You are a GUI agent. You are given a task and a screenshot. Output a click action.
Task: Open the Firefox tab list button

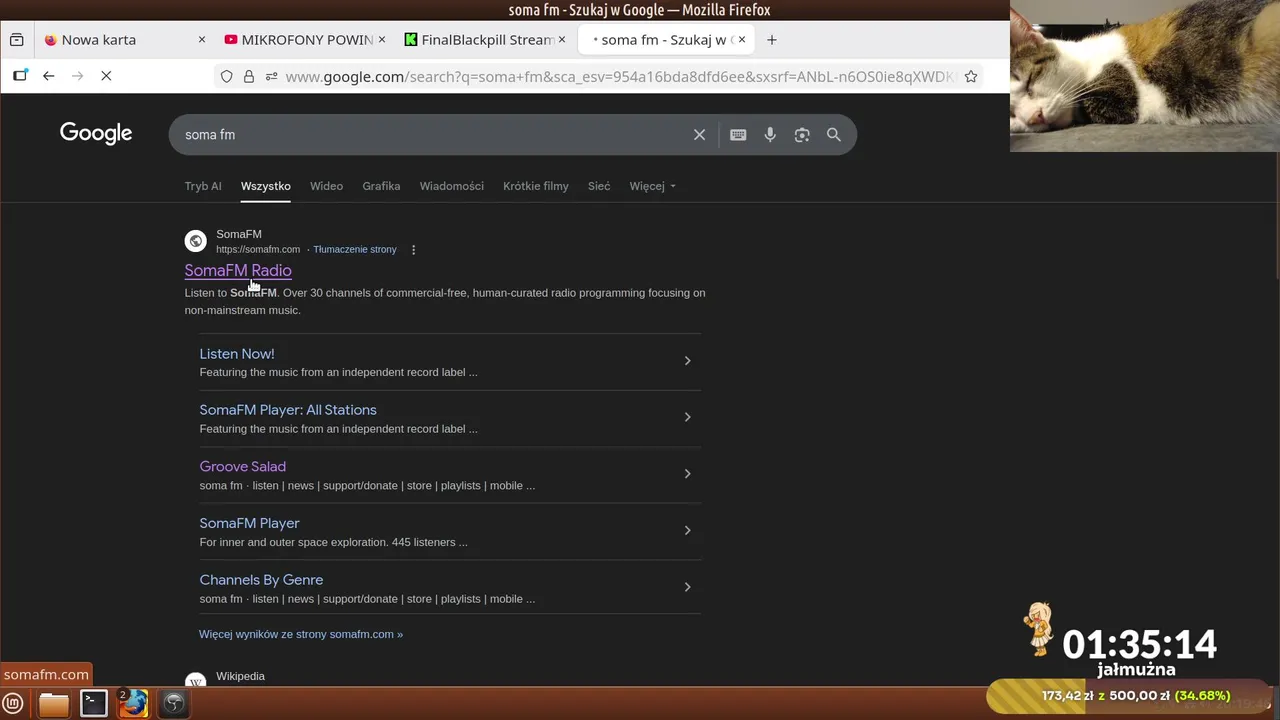tap(16, 40)
